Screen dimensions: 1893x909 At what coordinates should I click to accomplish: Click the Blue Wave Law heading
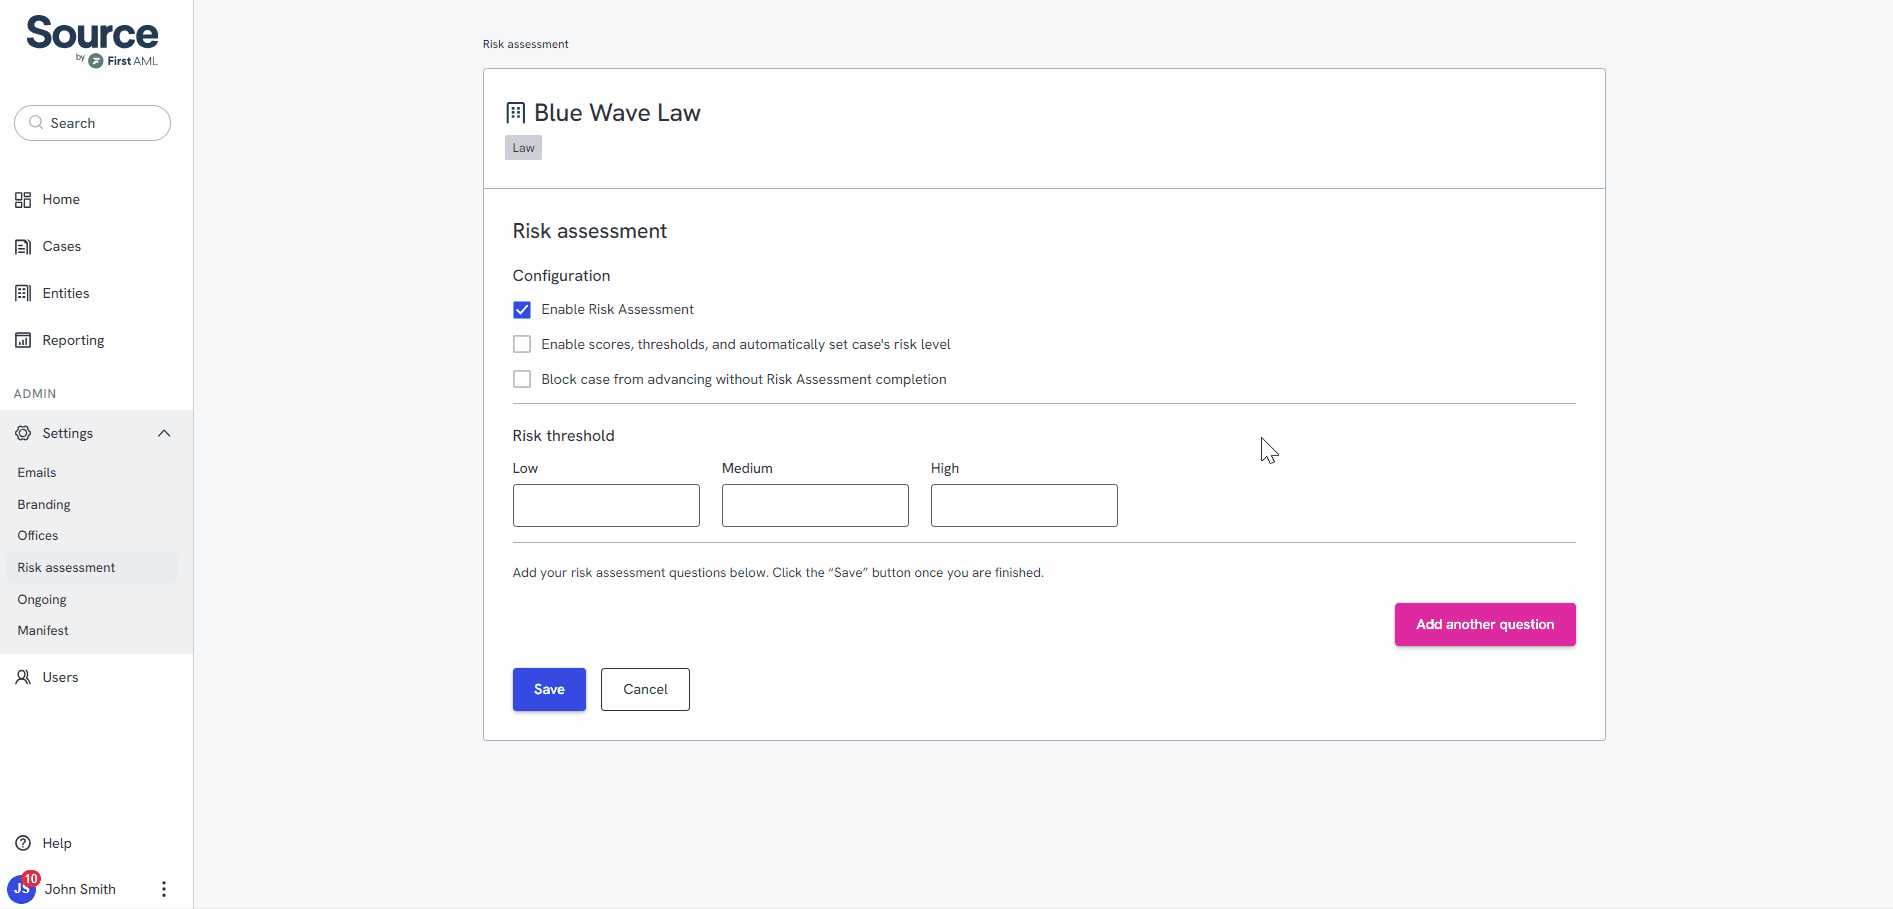pos(617,113)
